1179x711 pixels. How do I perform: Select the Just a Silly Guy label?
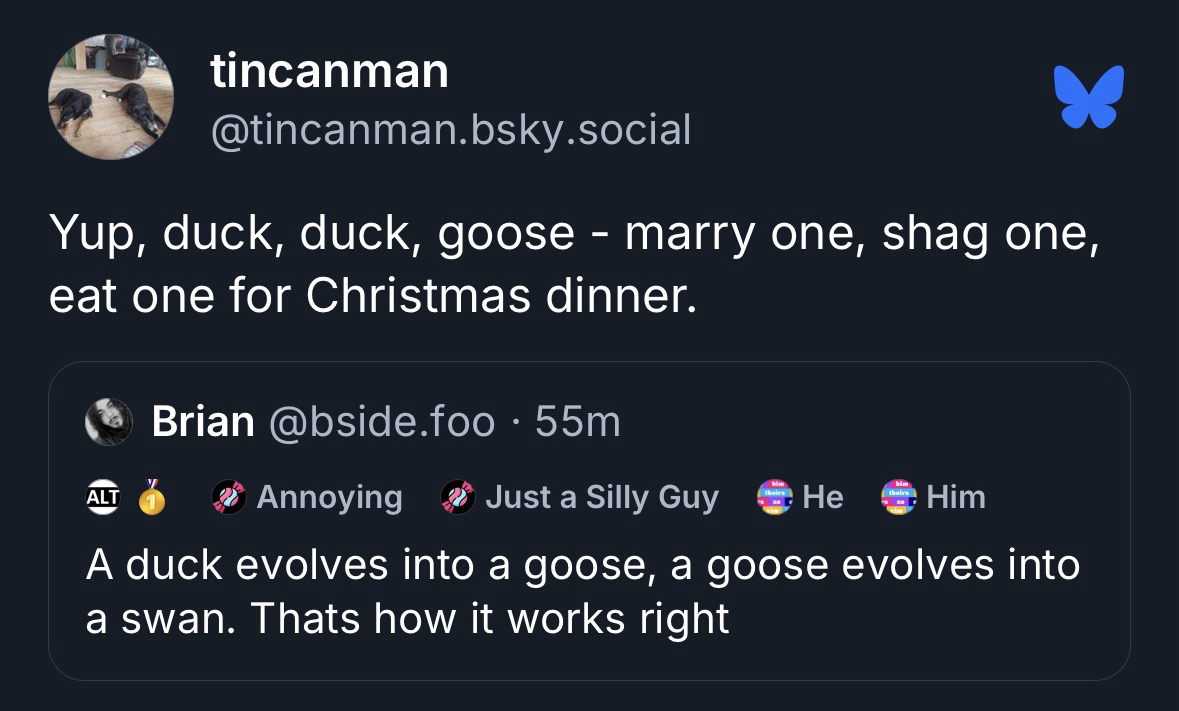pyautogui.click(x=601, y=497)
